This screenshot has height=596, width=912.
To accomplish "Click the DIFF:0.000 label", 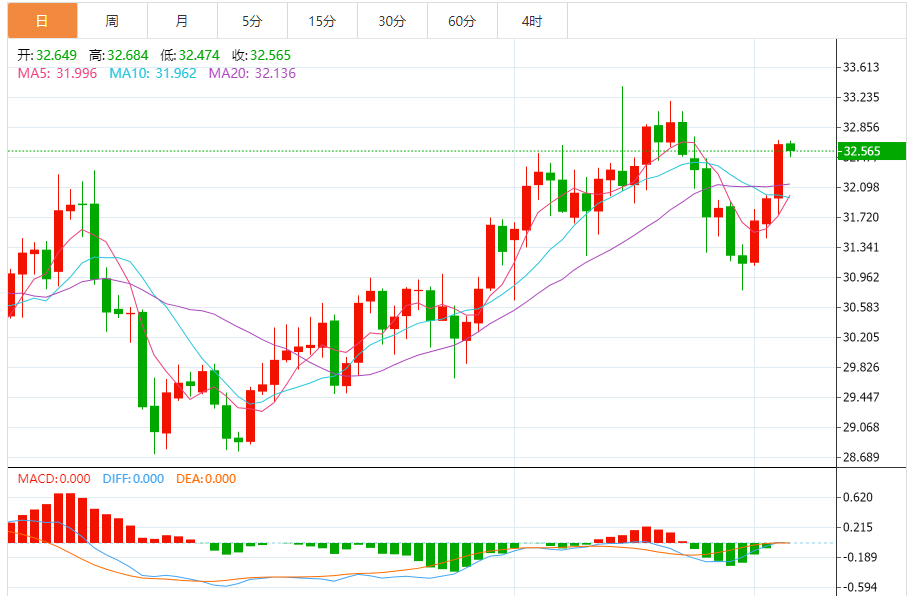I will tap(133, 479).
